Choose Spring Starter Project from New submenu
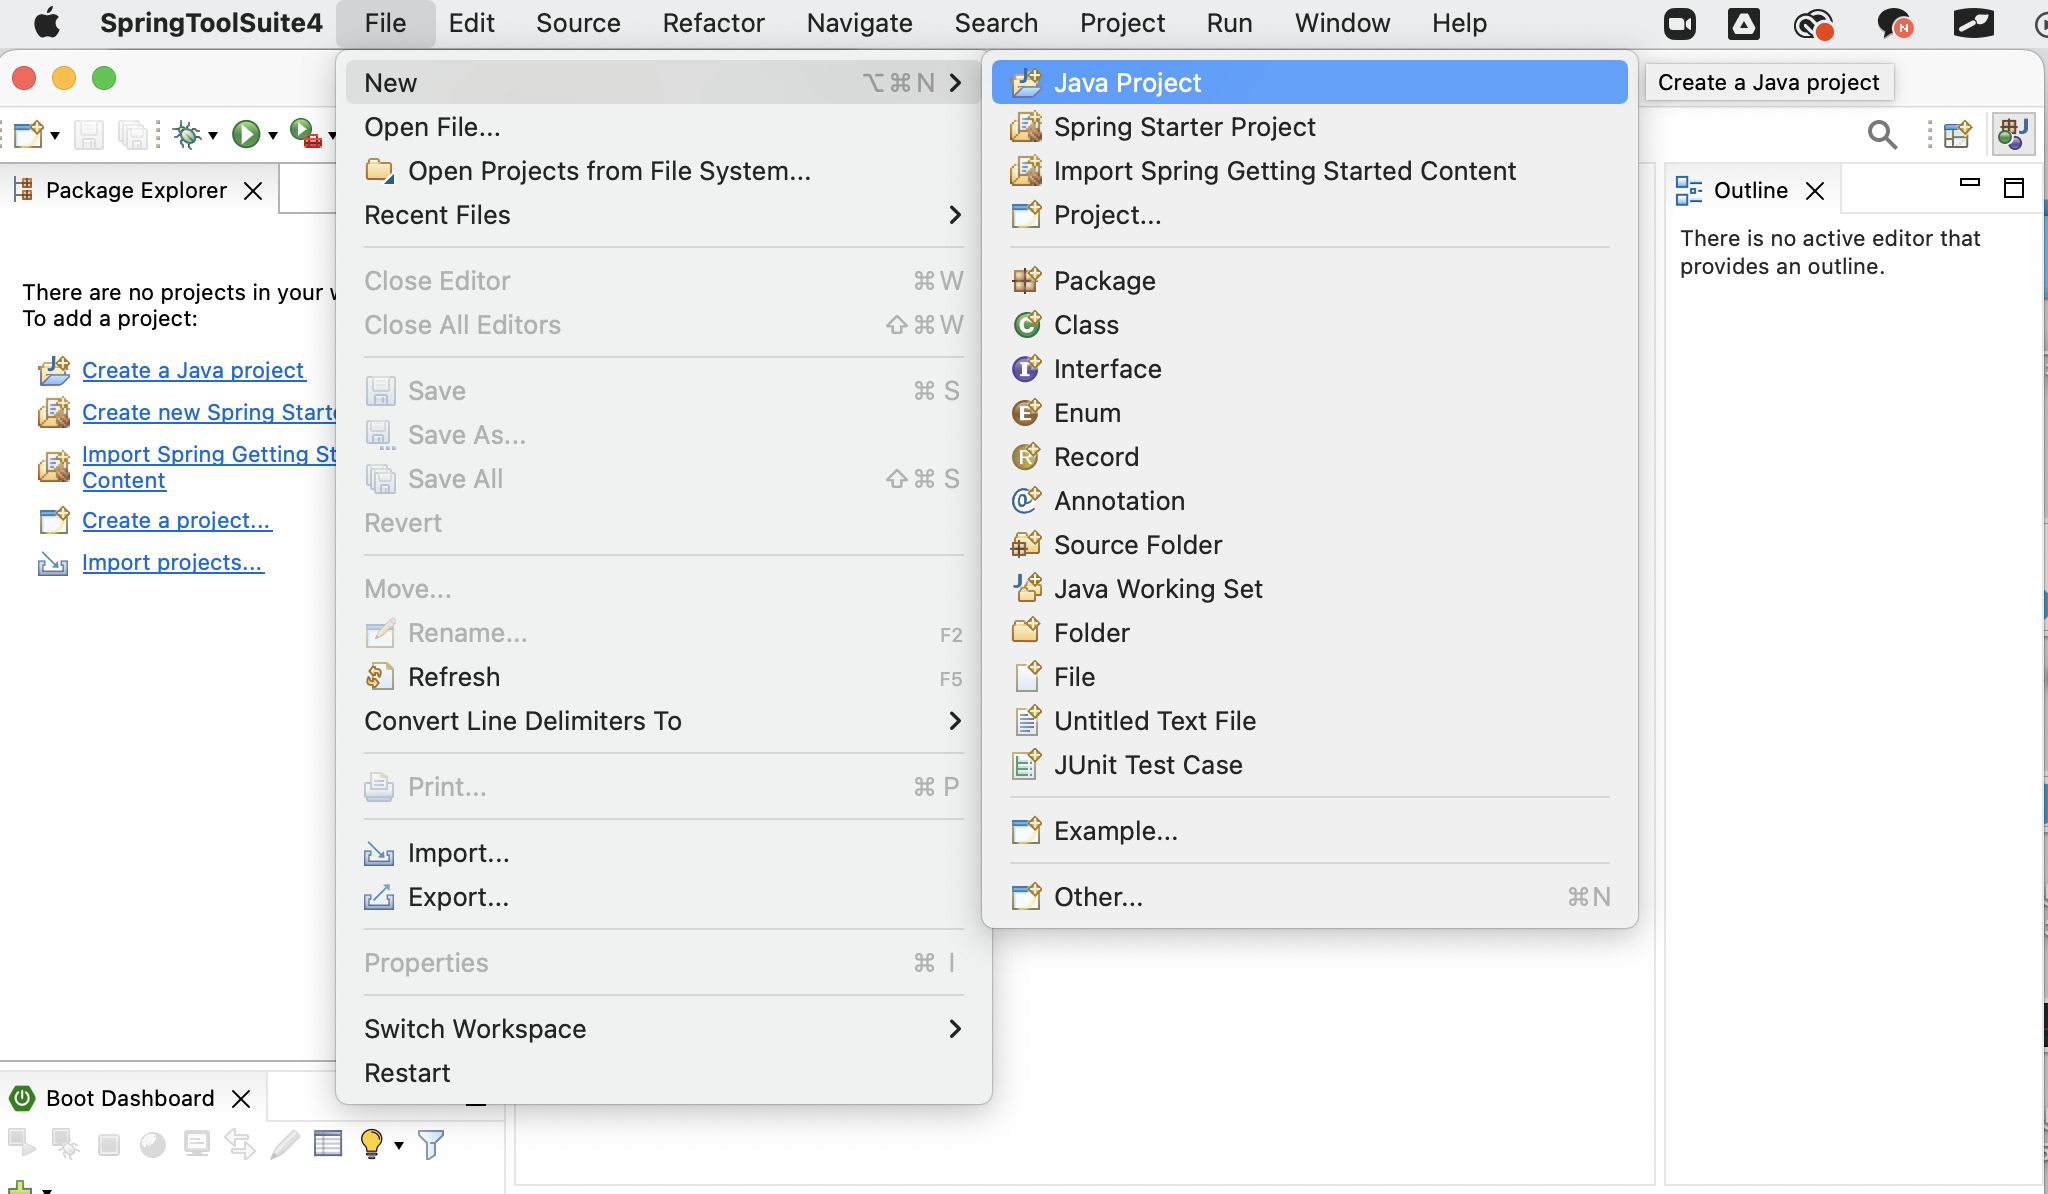 tap(1184, 127)
